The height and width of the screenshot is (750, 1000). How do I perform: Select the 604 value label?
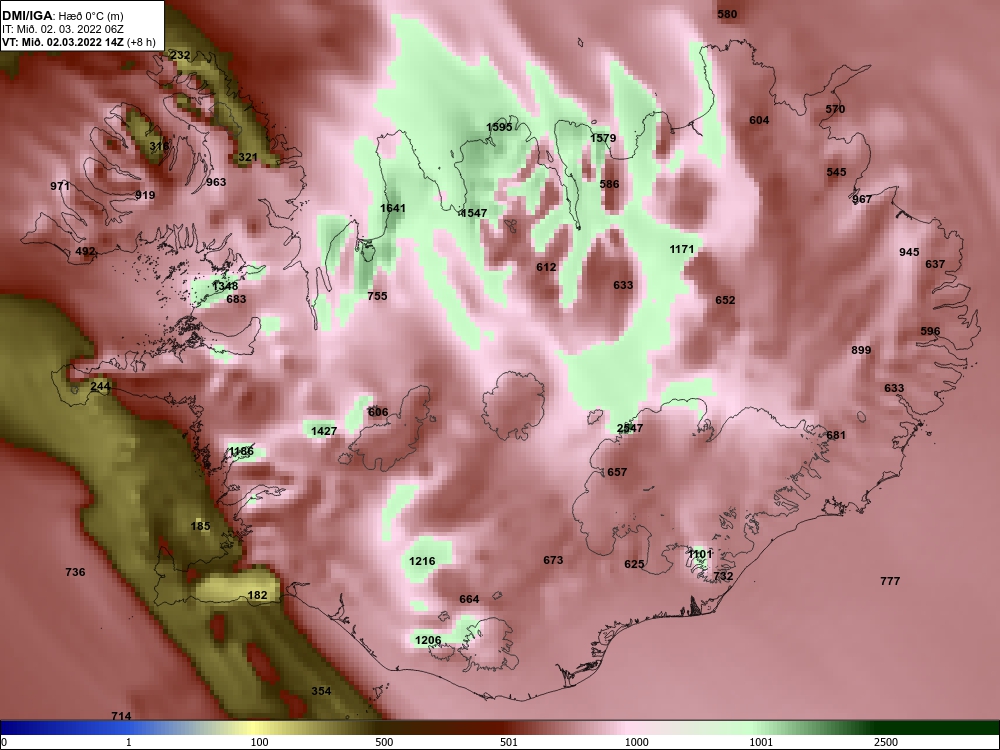click(x=759, y=121)
